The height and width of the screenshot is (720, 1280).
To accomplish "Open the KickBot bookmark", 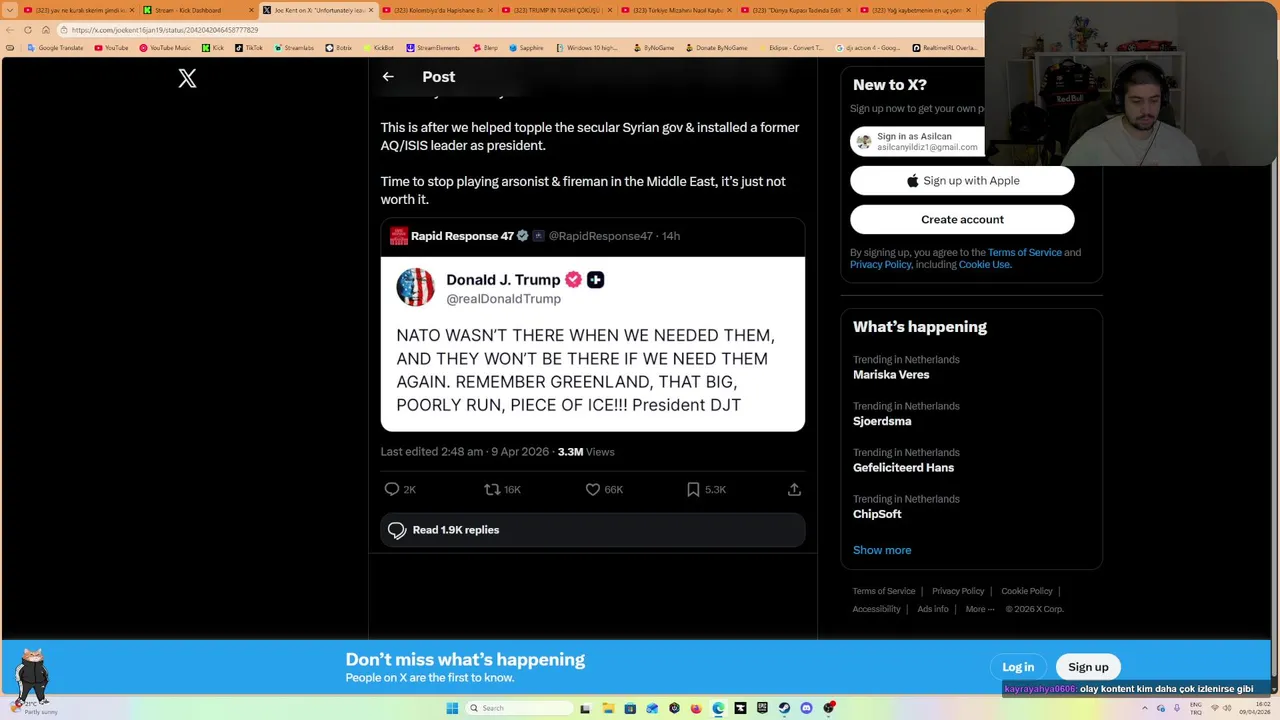I will click(x=378, y=48).
